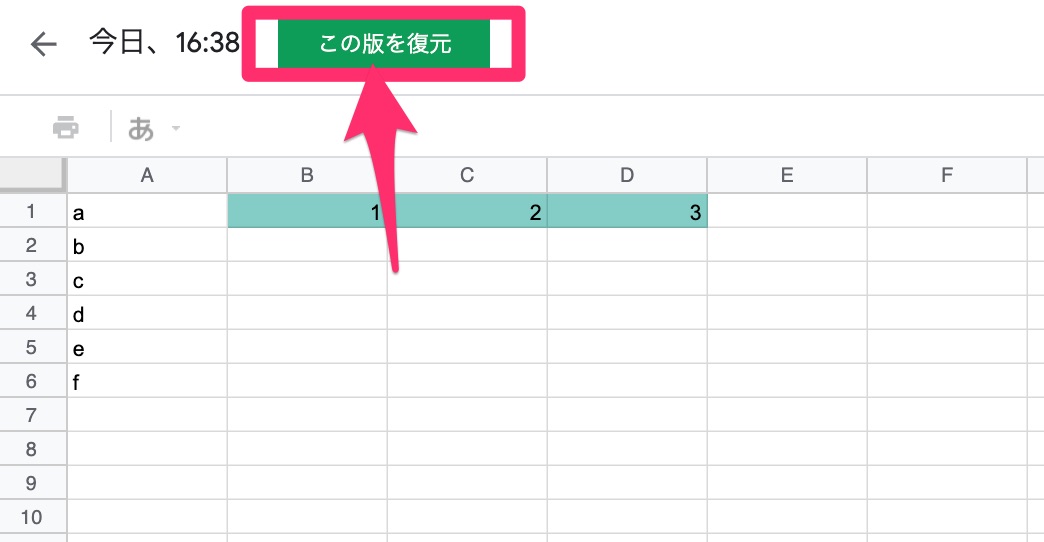
Task: Click the select-all corner box
Action: click(x=32, y=175)
